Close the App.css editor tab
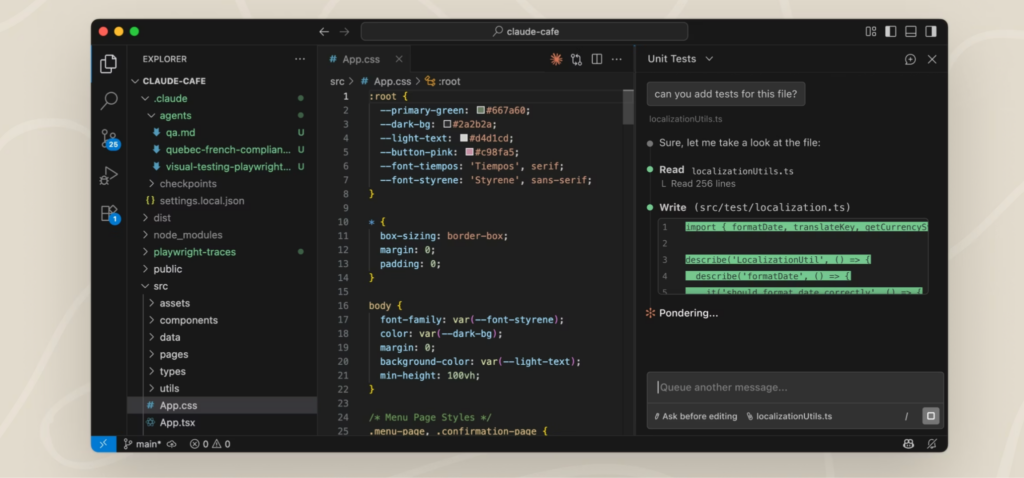The height and width of the screenshot is (478, 1024). point(398,59)
